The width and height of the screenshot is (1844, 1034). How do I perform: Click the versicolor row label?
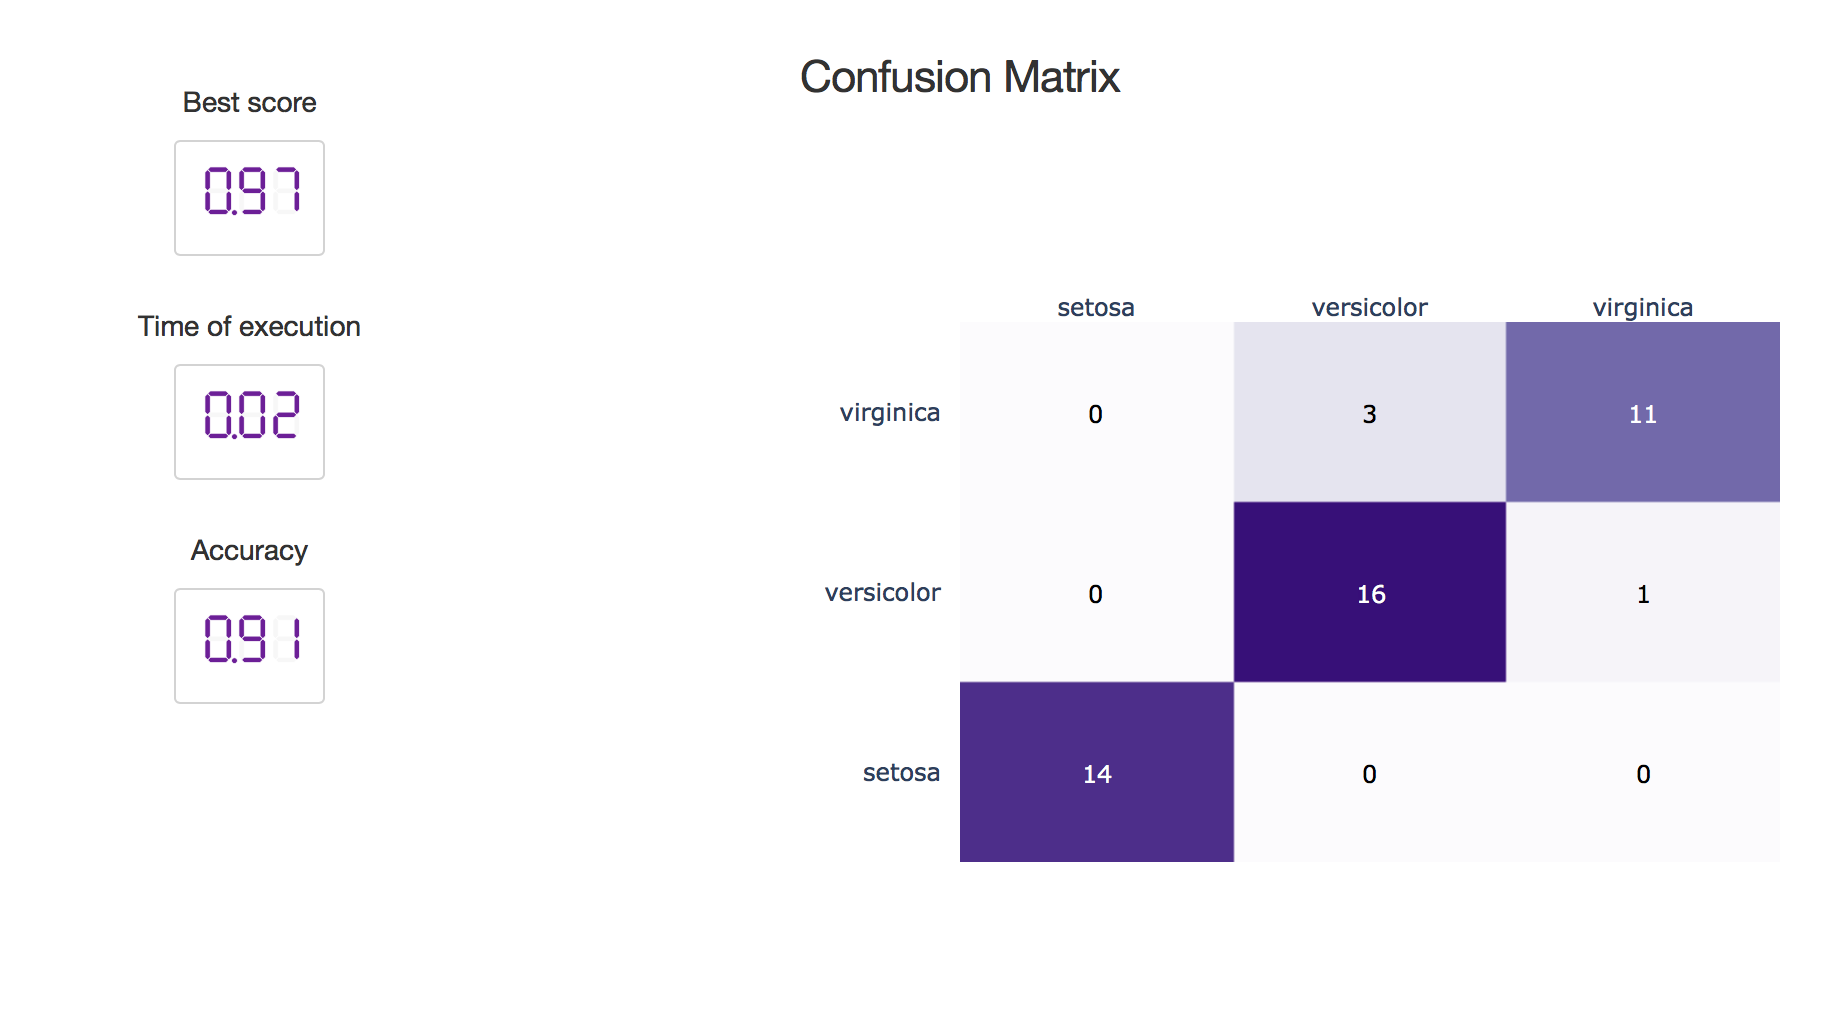[x=883, y=593]
